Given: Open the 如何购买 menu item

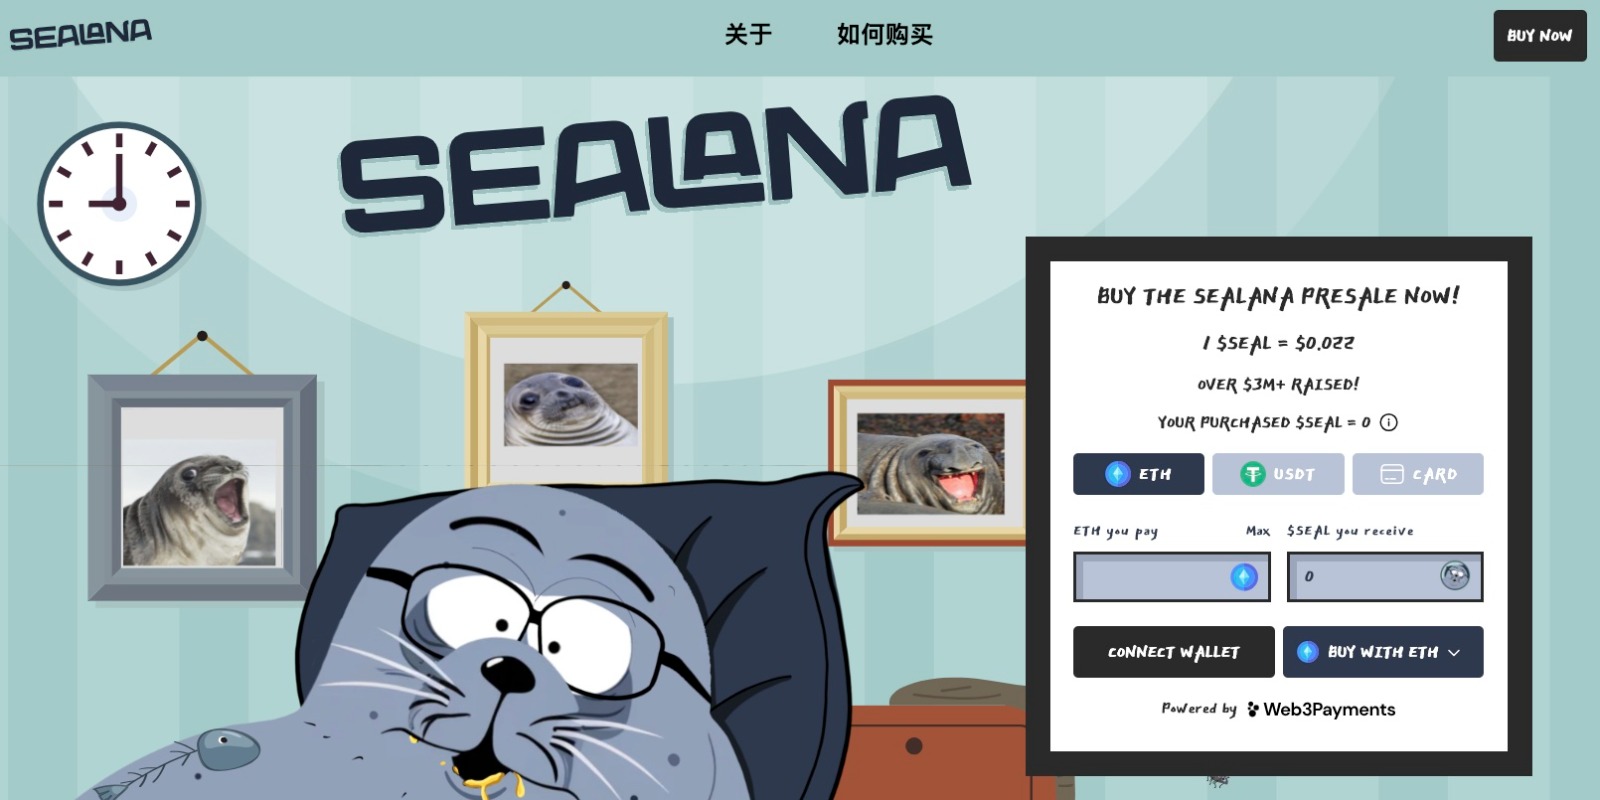Looking at the screenshot, I should coord(885,35).
